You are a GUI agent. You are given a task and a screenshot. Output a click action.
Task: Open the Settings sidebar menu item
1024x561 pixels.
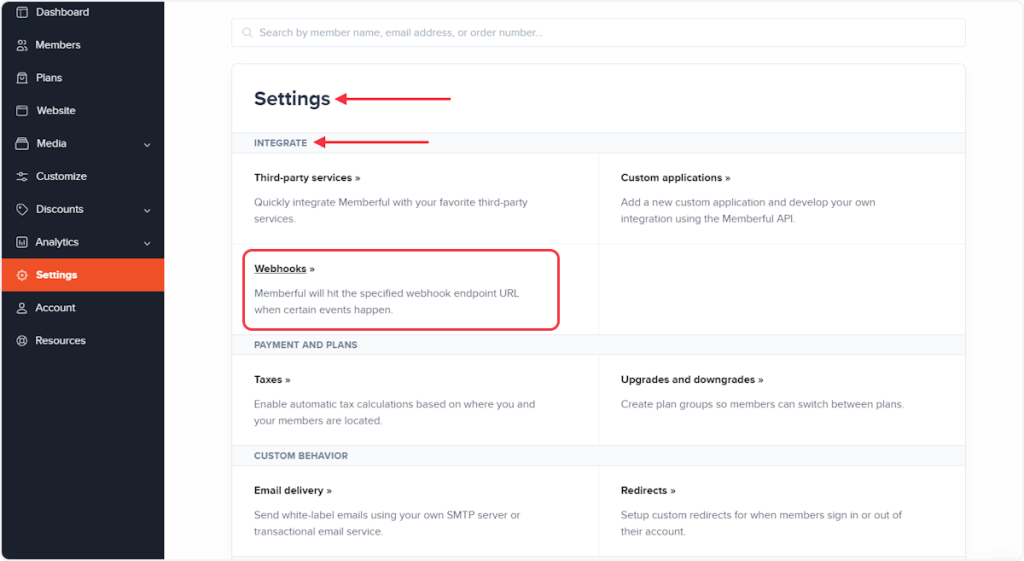coord(56,275)
